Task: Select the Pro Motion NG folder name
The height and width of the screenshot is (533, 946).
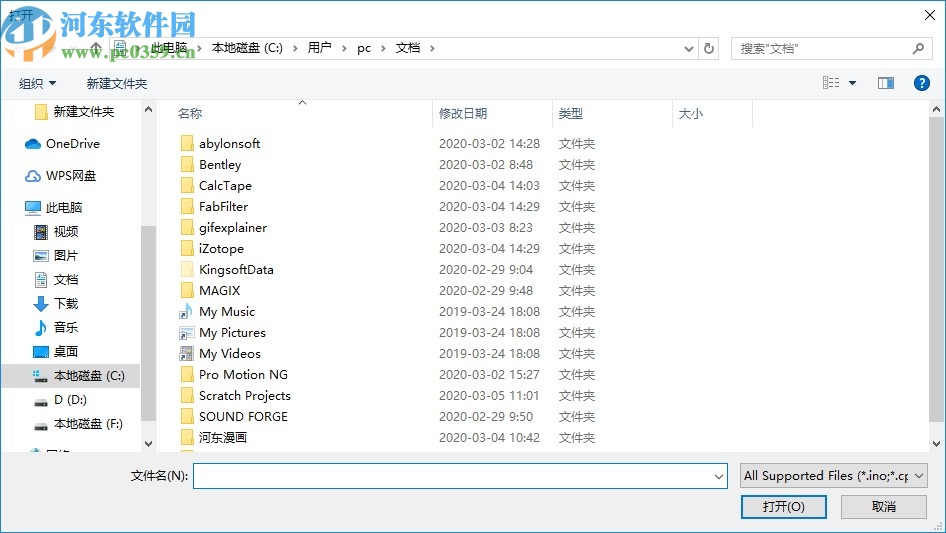Action: click(243, 375)
